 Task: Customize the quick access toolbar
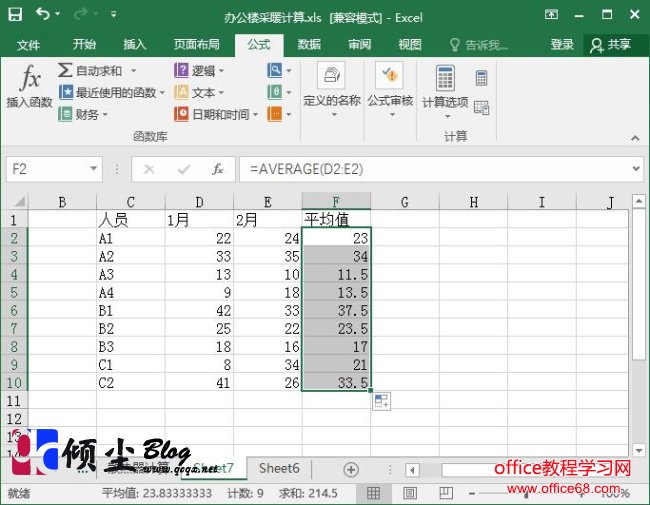click(113, 15)
